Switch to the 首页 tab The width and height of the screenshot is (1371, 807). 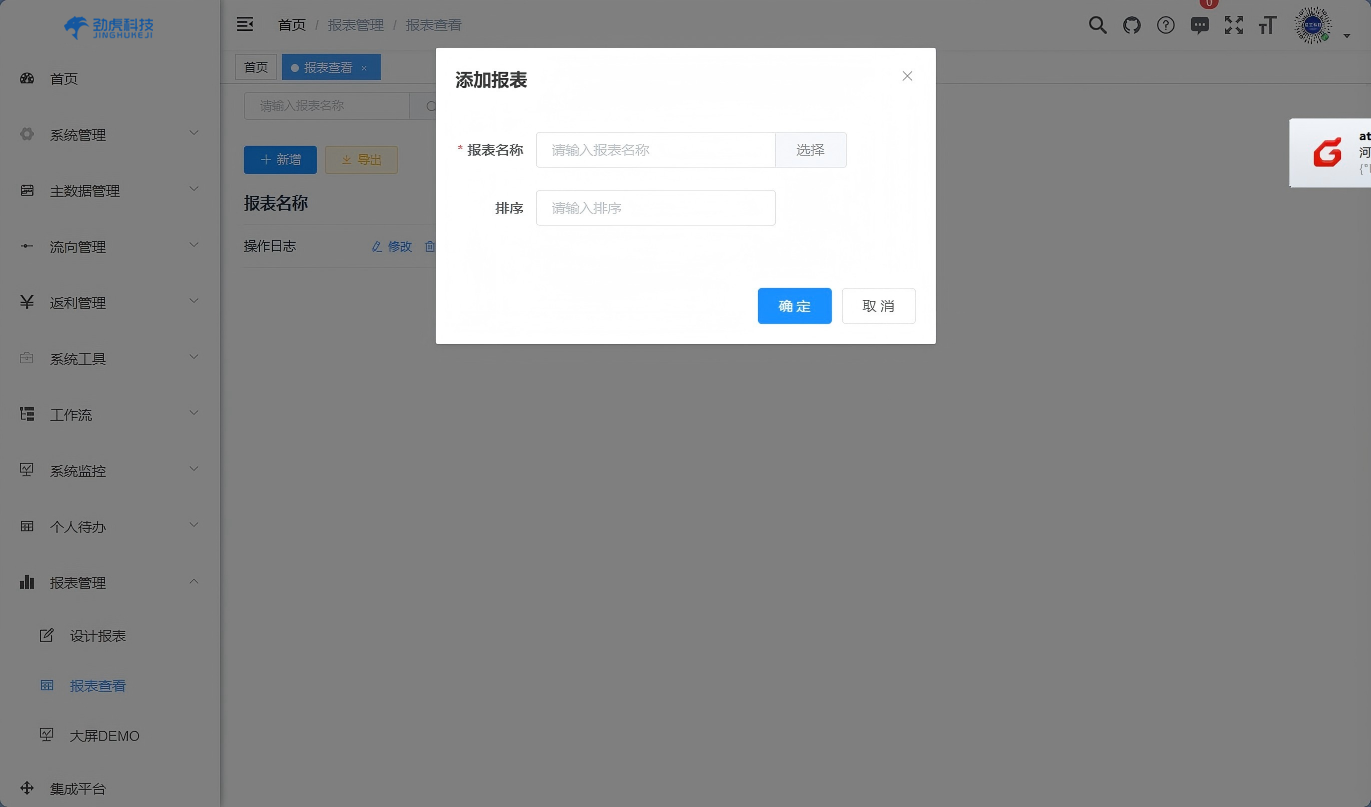(255, 67)
